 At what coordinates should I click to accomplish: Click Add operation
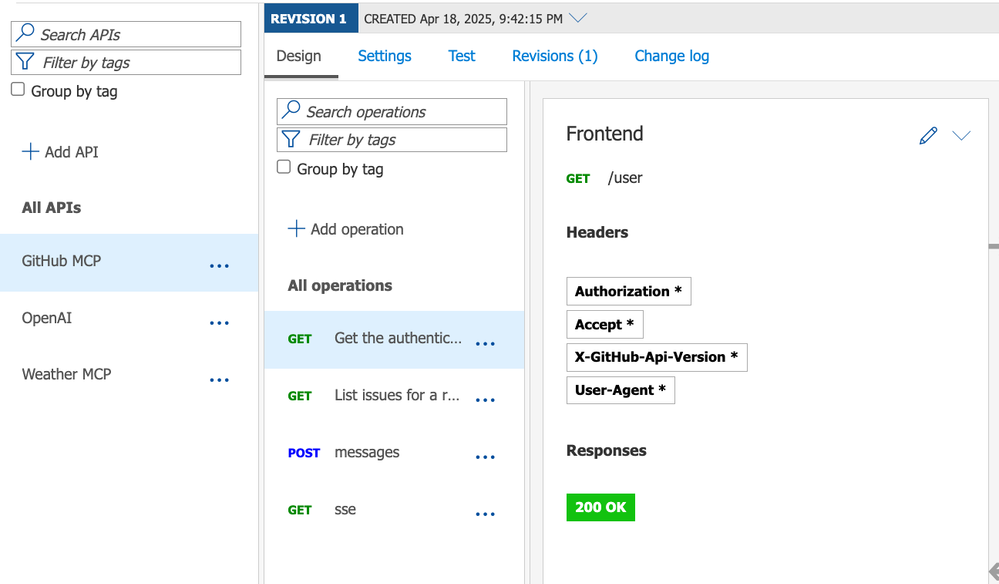pyautogui.click(x=346, y=229)
